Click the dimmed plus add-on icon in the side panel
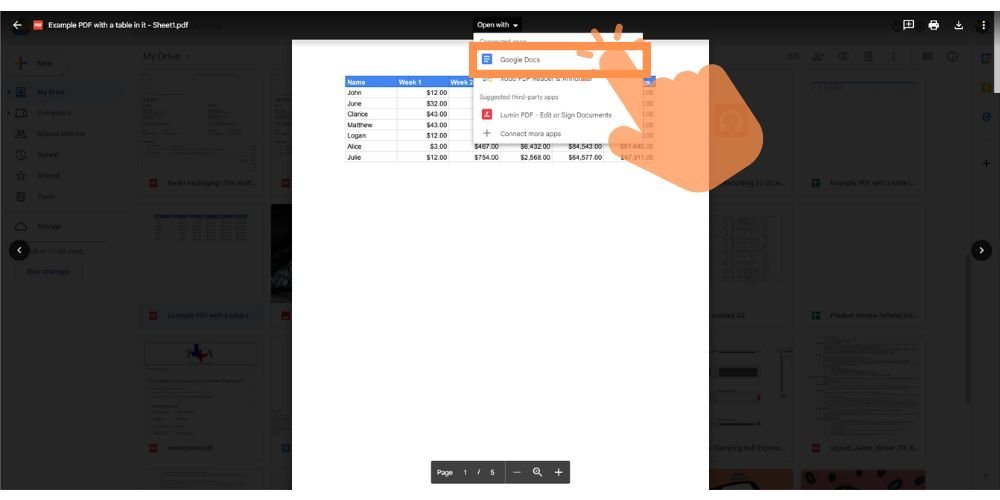The height and width of the screenshot is (500, 1000). (986, 163)
